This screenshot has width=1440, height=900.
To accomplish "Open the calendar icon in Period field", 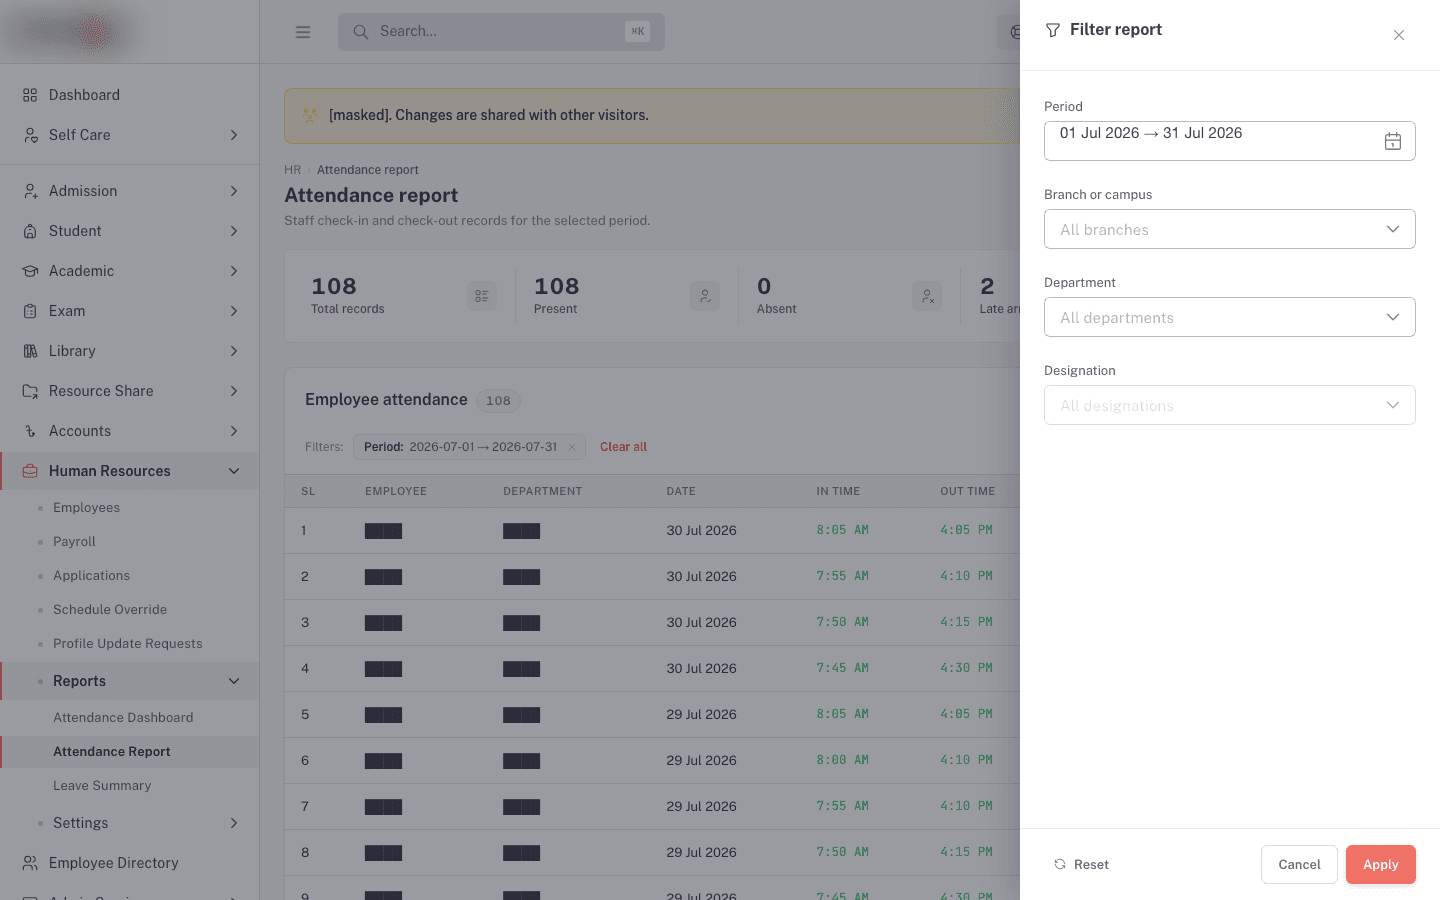I will 1392,141.
